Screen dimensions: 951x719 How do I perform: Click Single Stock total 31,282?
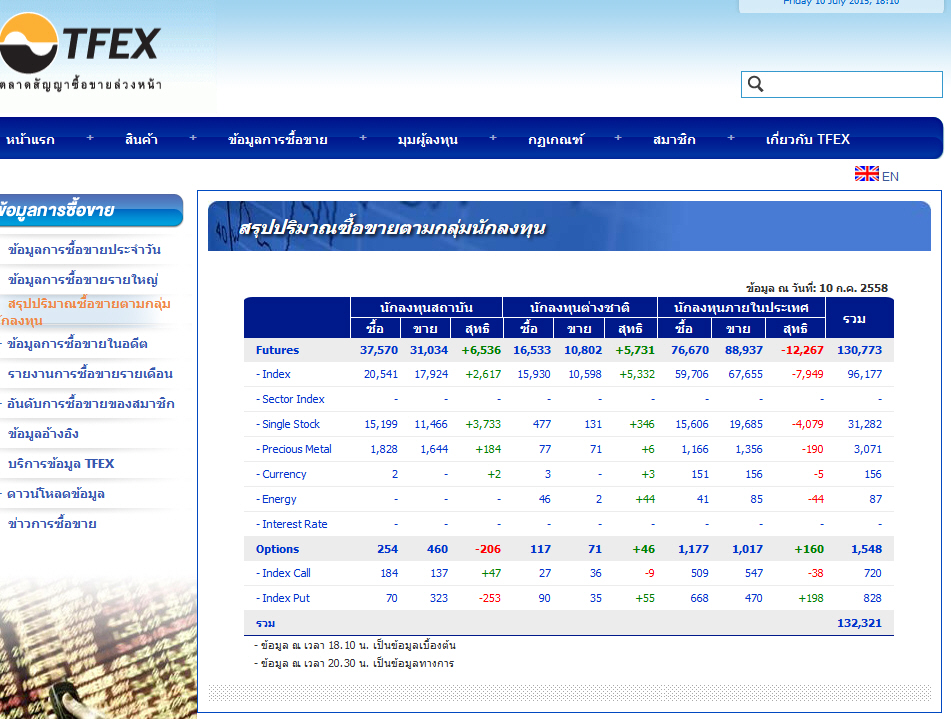point(864,424)
